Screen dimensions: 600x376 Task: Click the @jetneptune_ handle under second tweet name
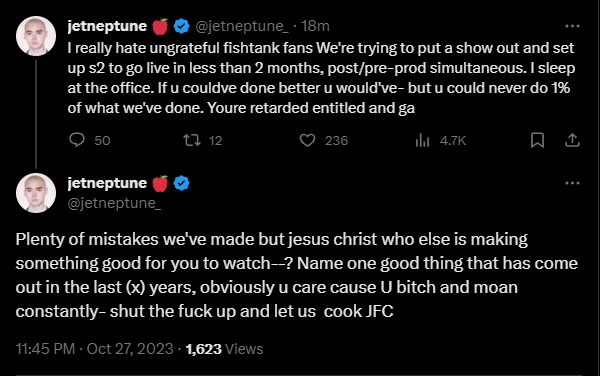coord(114,203)
